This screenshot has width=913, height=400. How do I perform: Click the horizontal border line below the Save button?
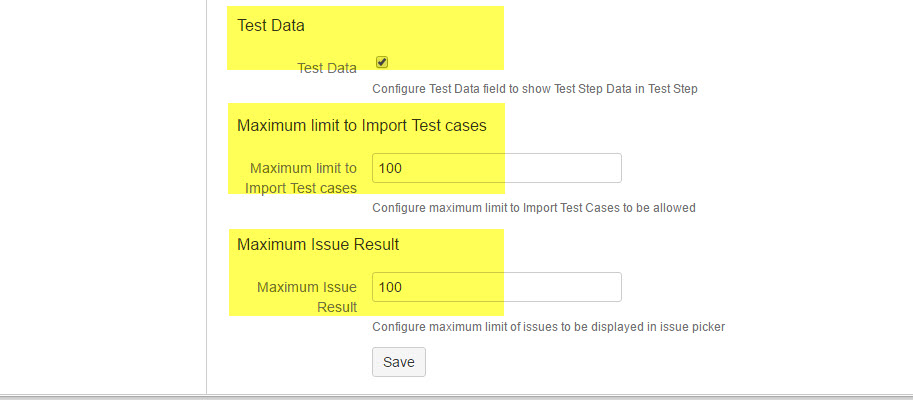(456, 396)
